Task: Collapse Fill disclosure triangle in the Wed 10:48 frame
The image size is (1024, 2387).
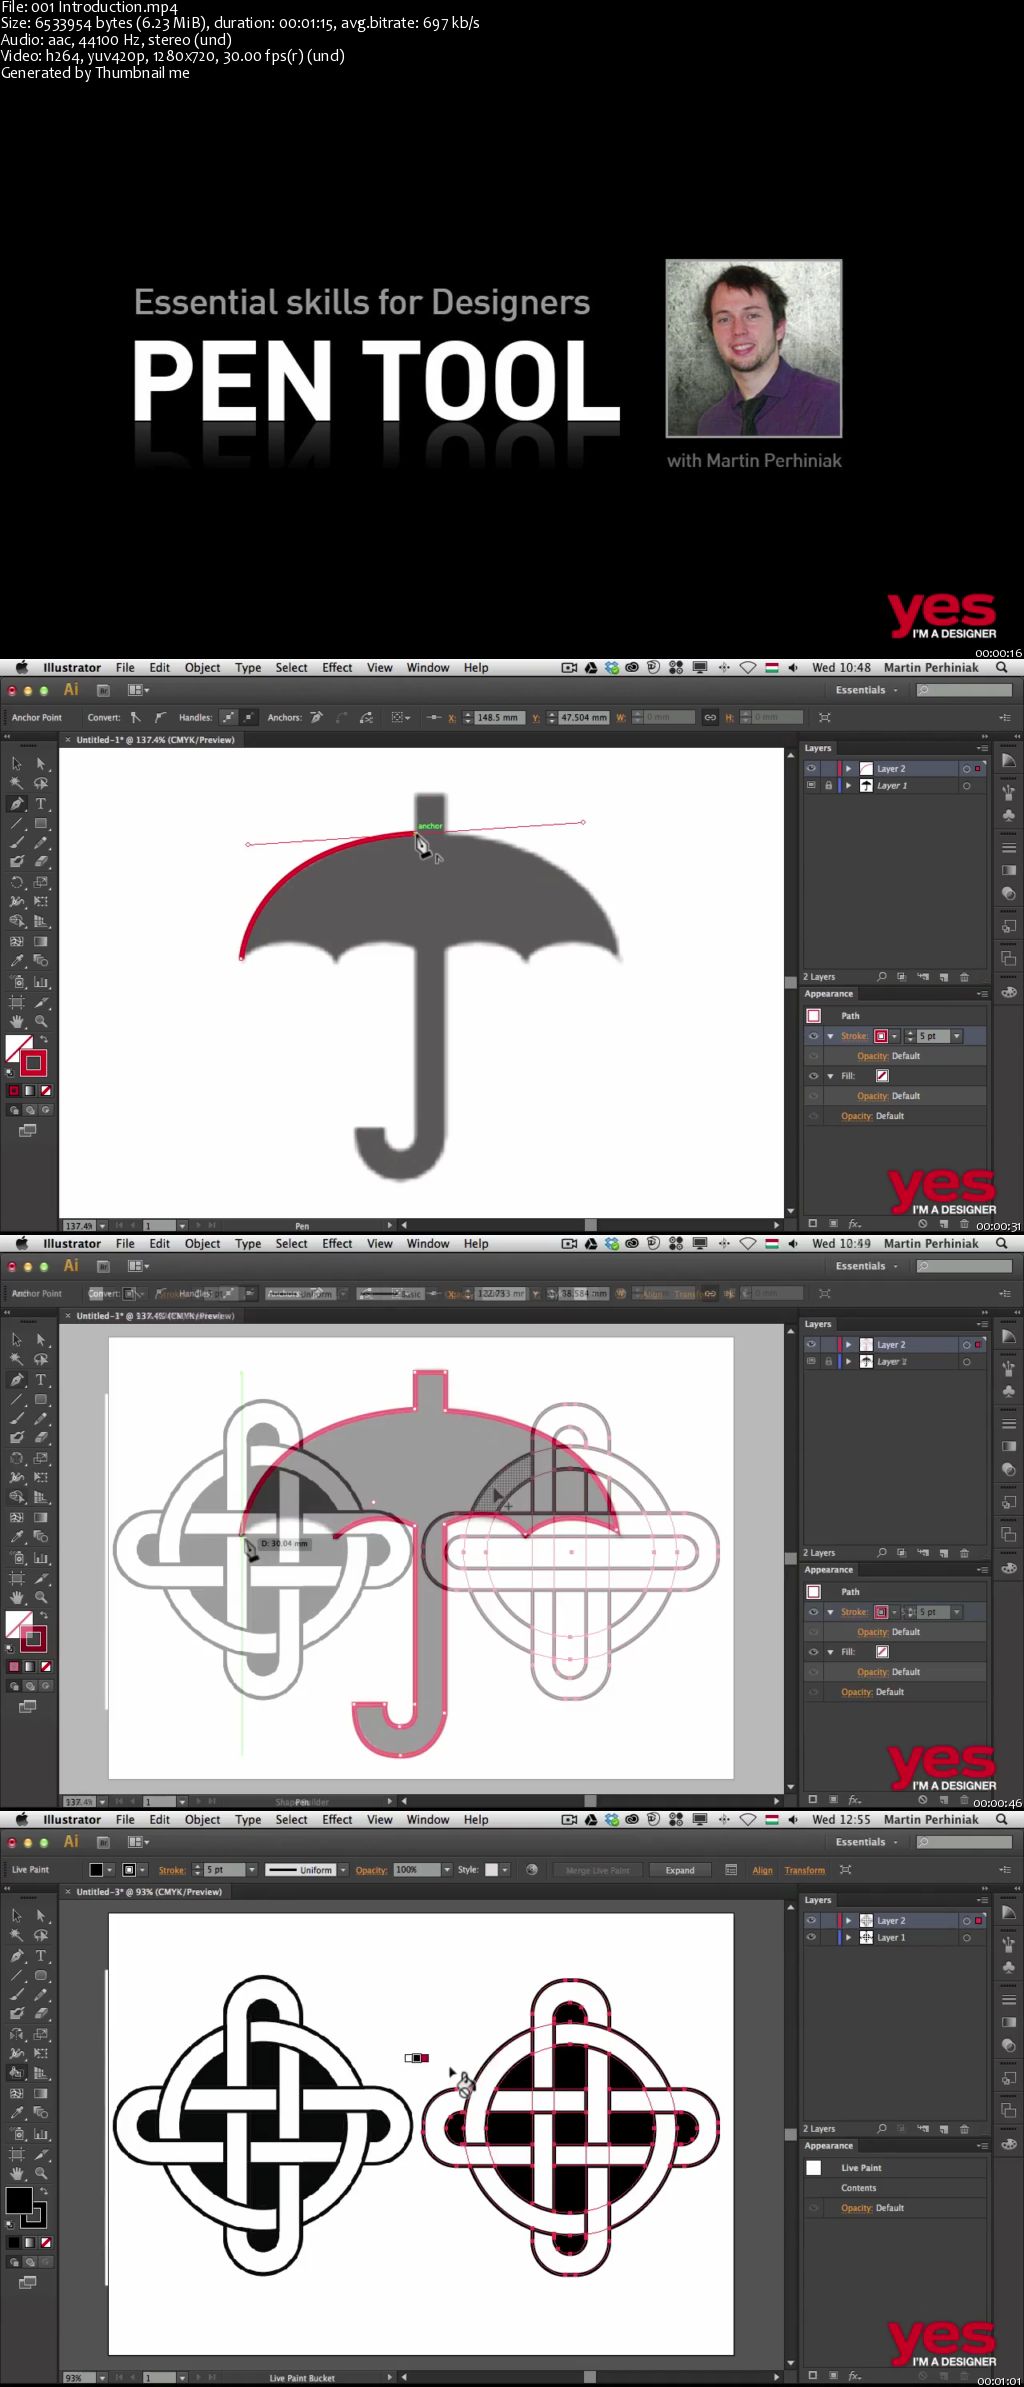Action: pos(830,1076)
